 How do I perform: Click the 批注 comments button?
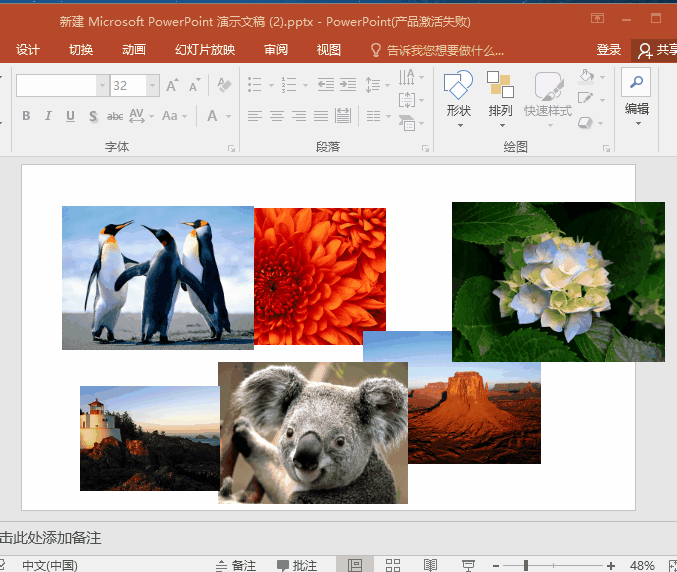297,565
